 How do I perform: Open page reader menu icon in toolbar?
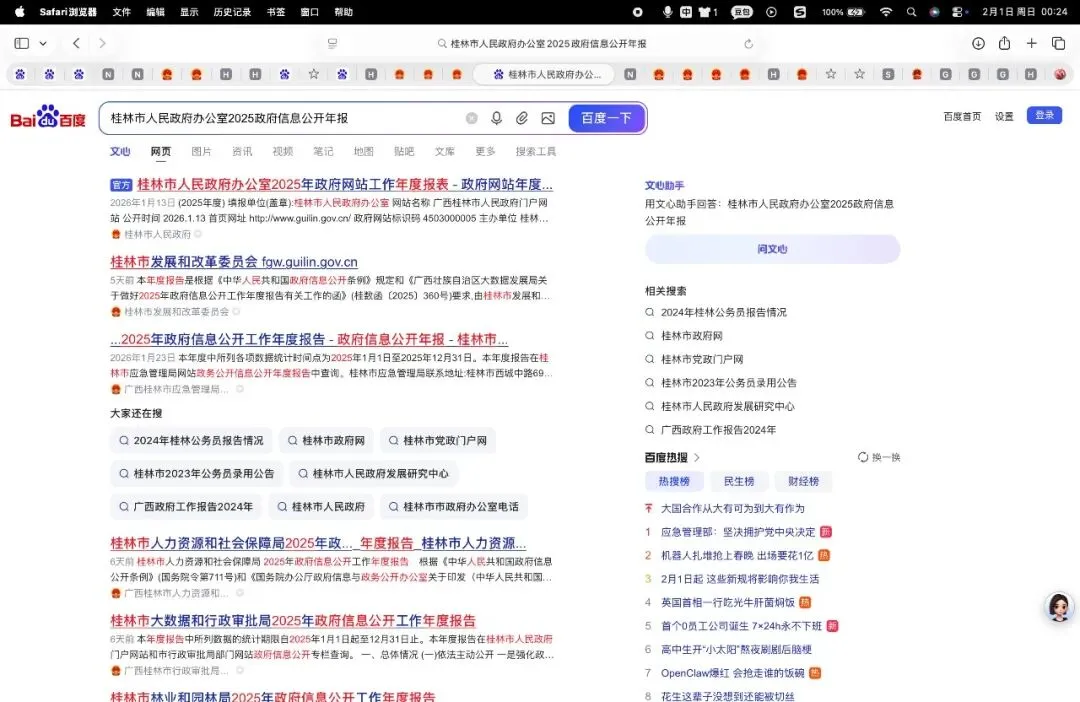pyautogui.click(x=333, y=43)
